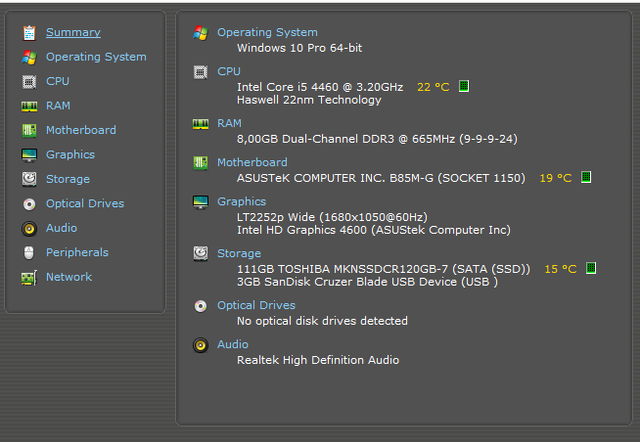Click the Storage hard drive icon in sidebar
This screenshot has height=442, width=640.
click(29, 179)
